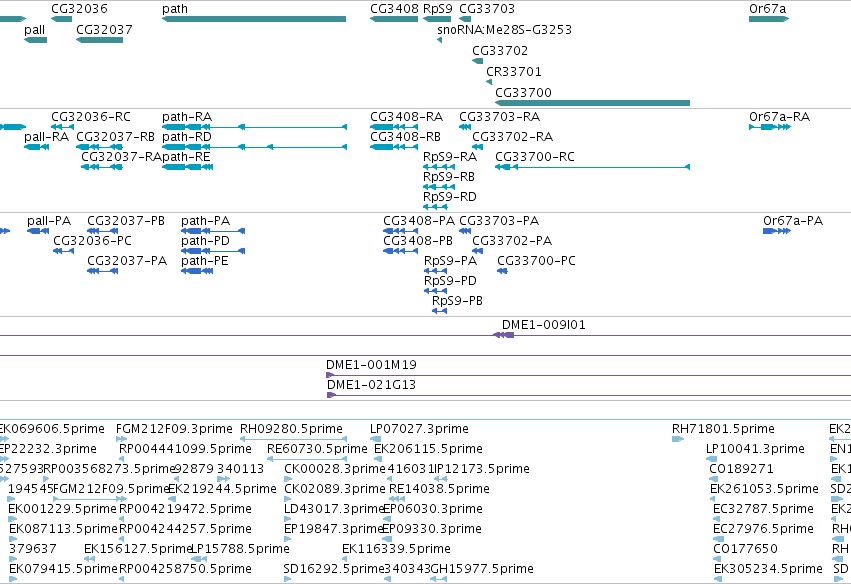The height and width of the screenshot is (584, 851).
Task: Select the CG3408-PA protein label
Action: tap(419, 221)
